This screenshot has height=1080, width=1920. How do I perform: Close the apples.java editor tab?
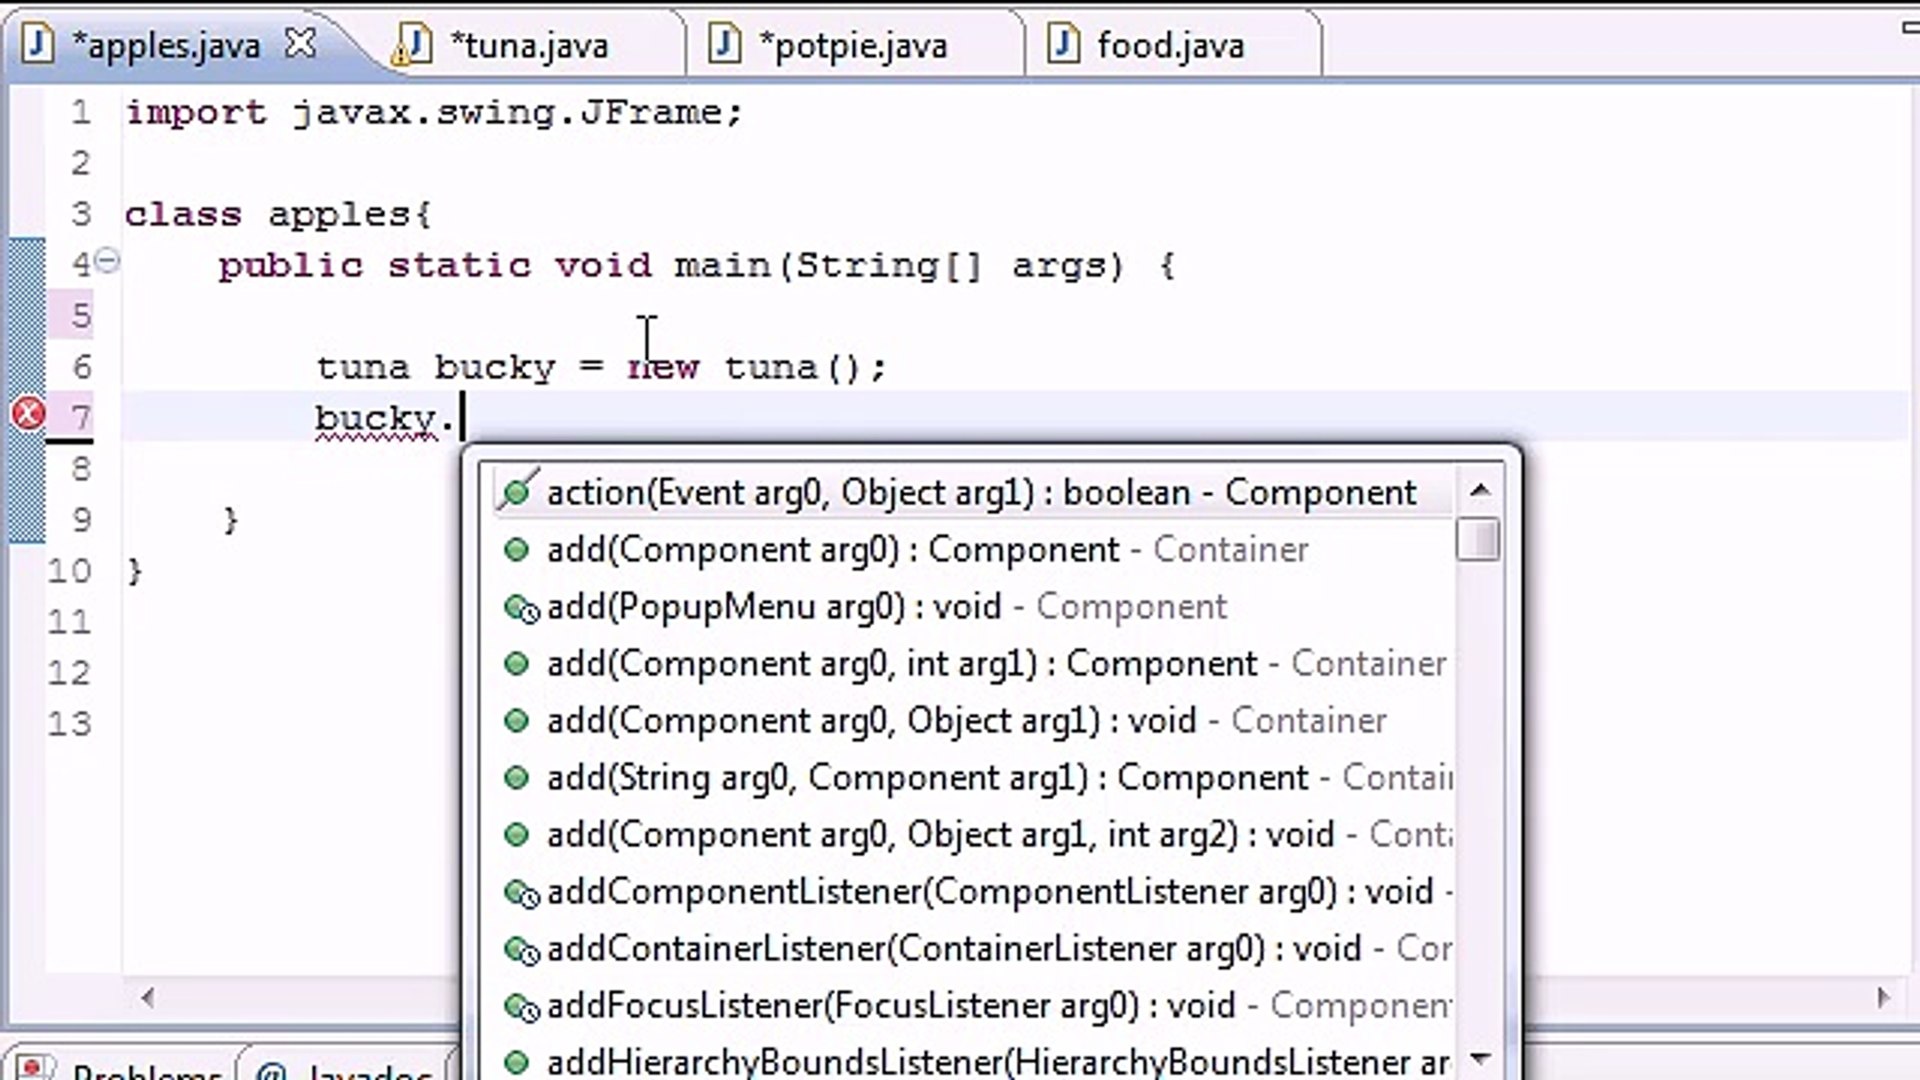[x=299, y=44]
